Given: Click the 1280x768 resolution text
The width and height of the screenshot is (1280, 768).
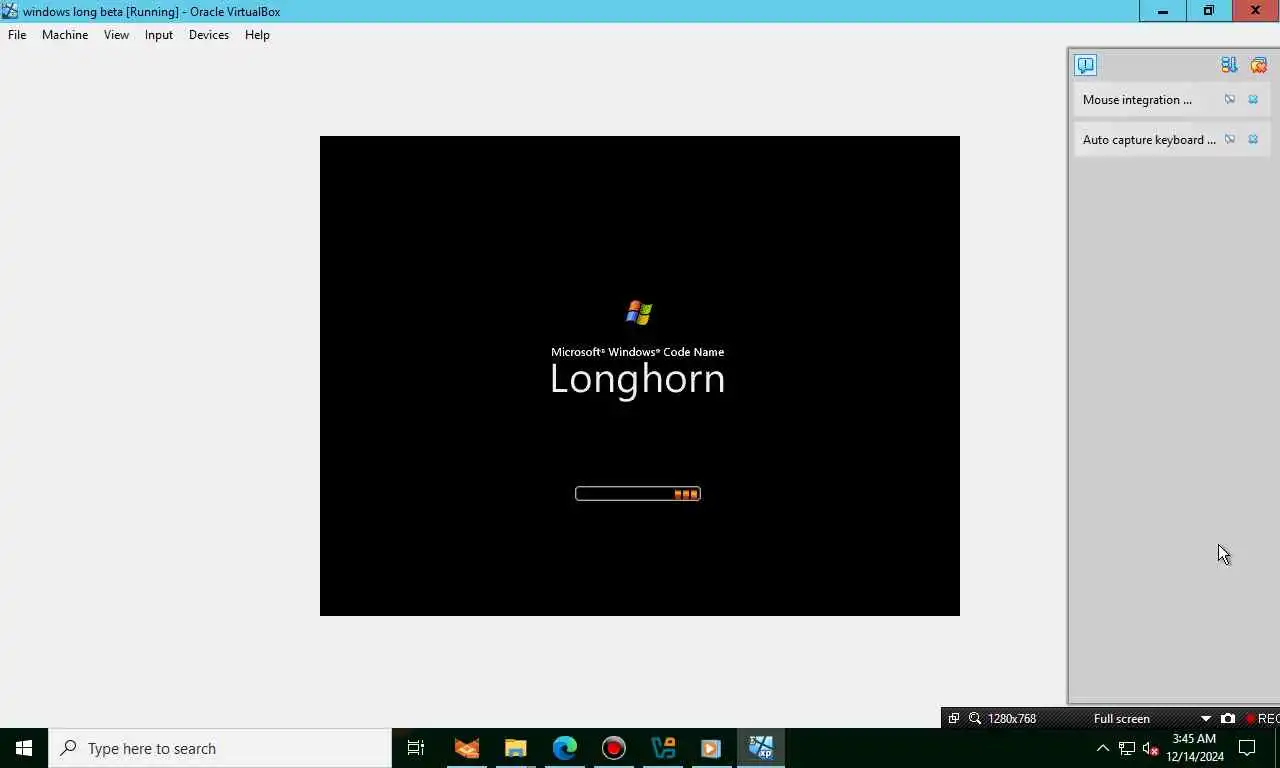Looking at the screenshot, I should coord(1012,719).
